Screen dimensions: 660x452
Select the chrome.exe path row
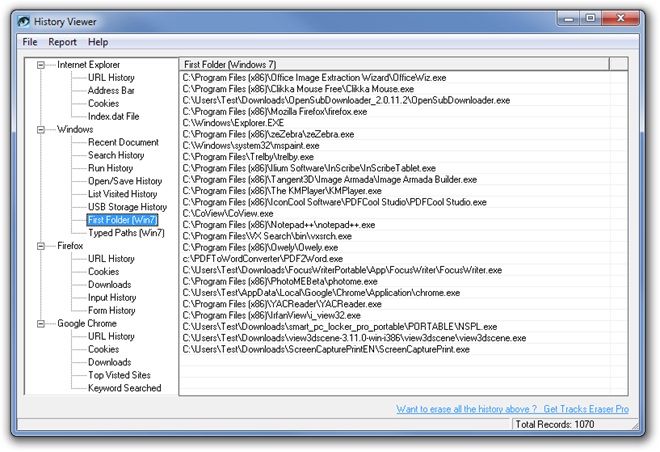[395, 293]
